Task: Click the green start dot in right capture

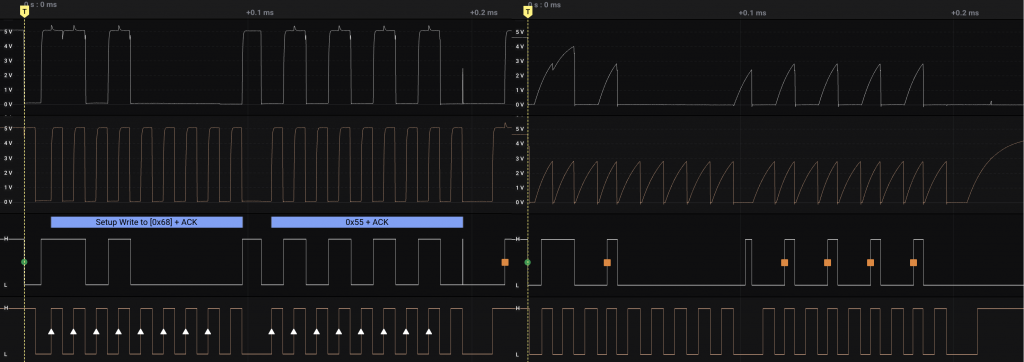Action: coord(528,262)
